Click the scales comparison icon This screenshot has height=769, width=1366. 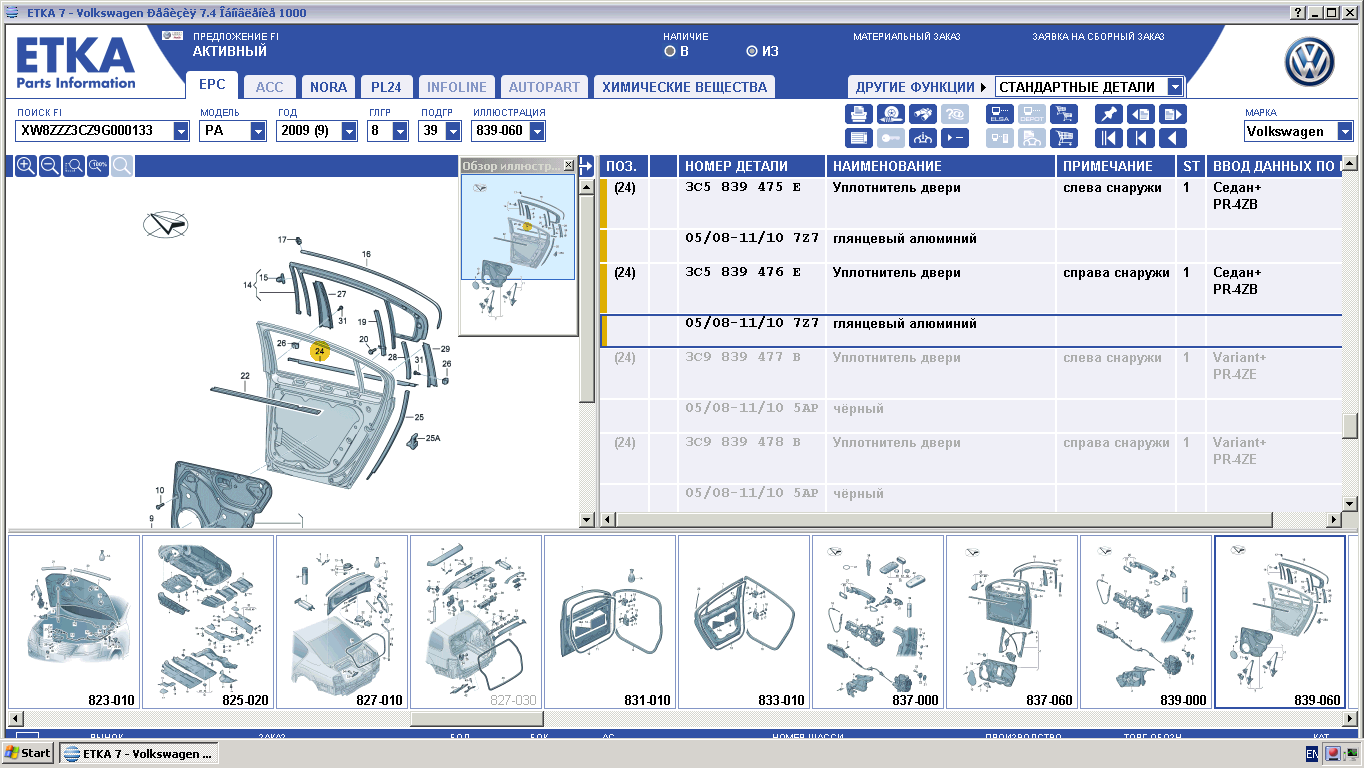click(923, 138)
